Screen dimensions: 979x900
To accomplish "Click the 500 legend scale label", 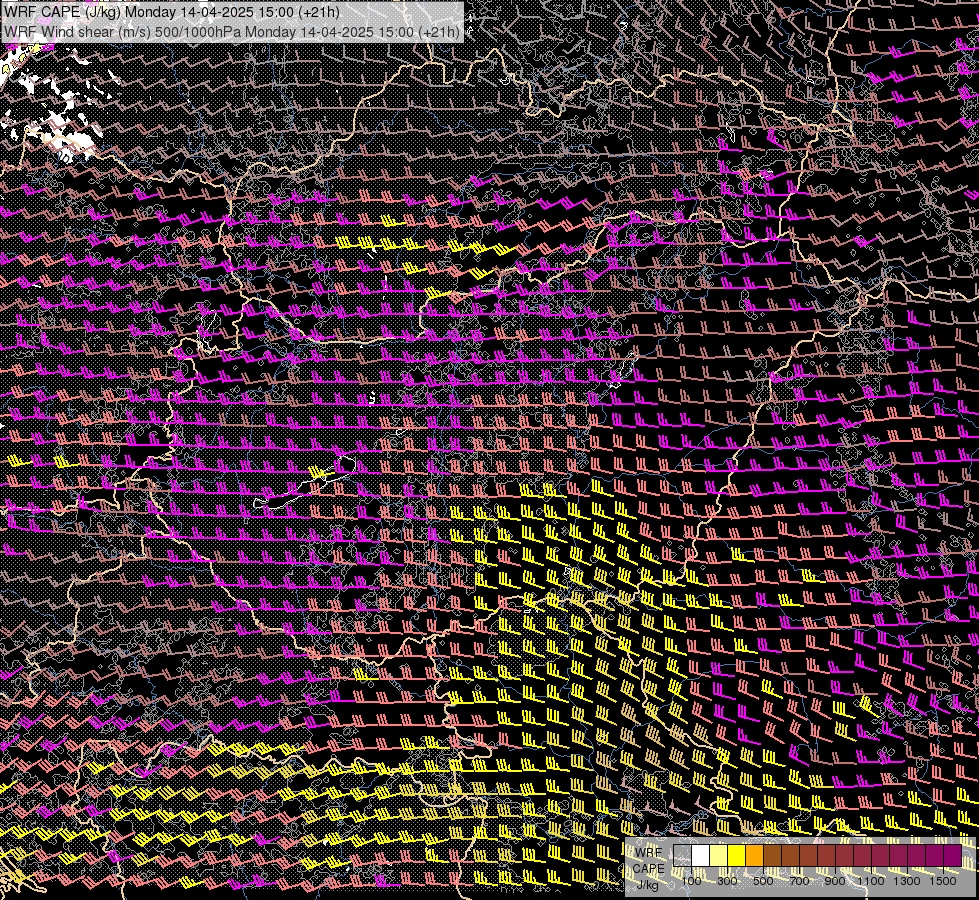I will 763,881.
